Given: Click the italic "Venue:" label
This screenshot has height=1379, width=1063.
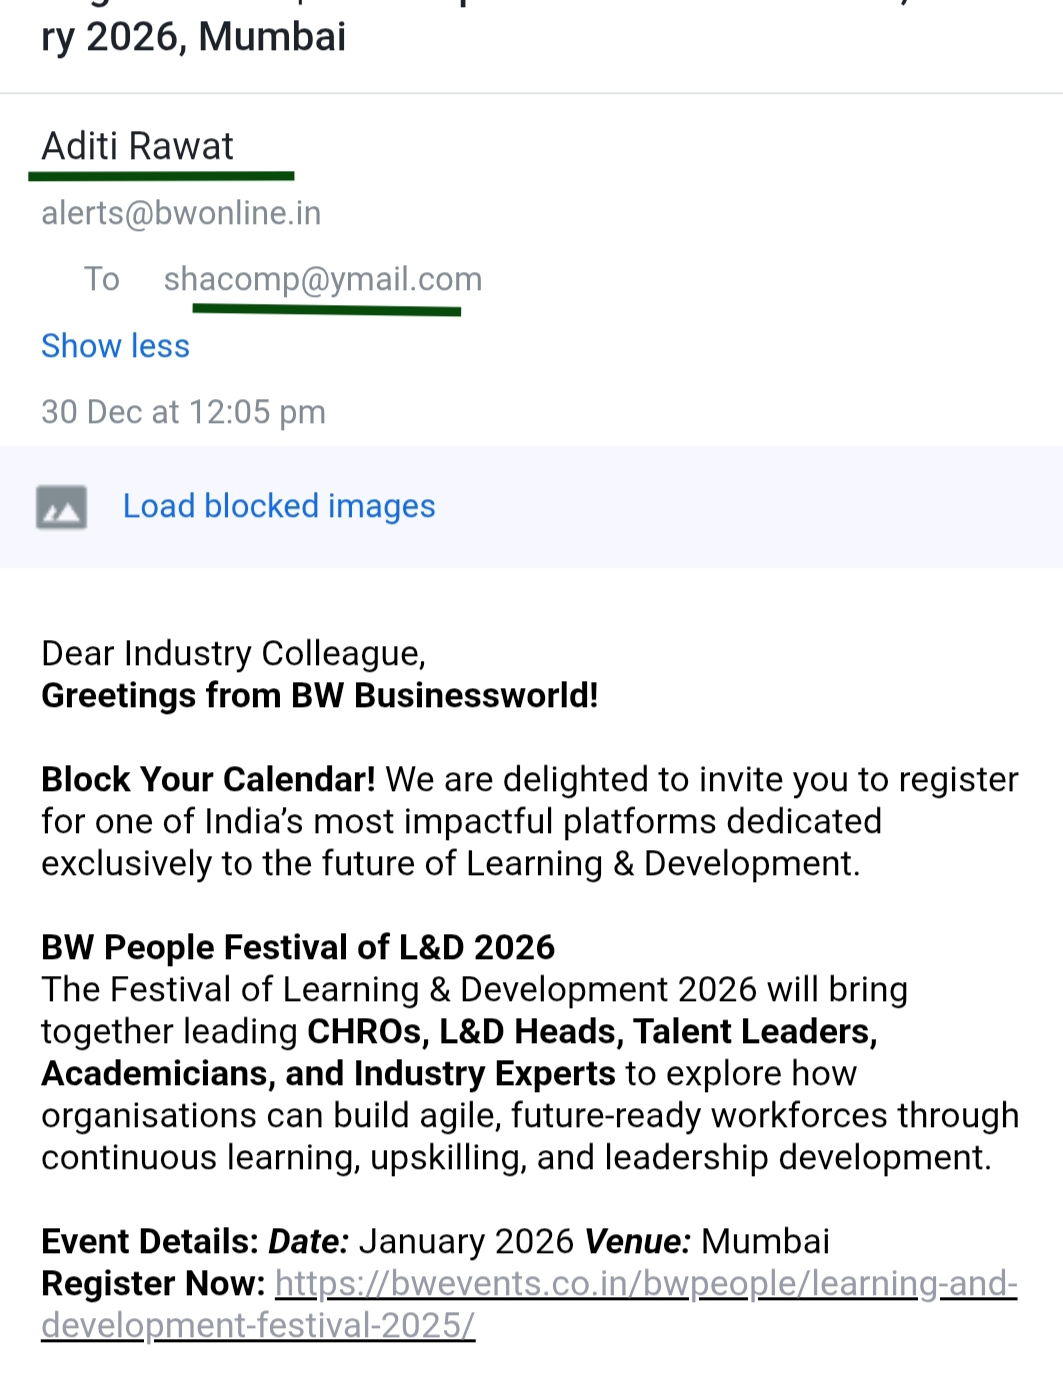Looking at the screenshot, I should click(637, 1242).
